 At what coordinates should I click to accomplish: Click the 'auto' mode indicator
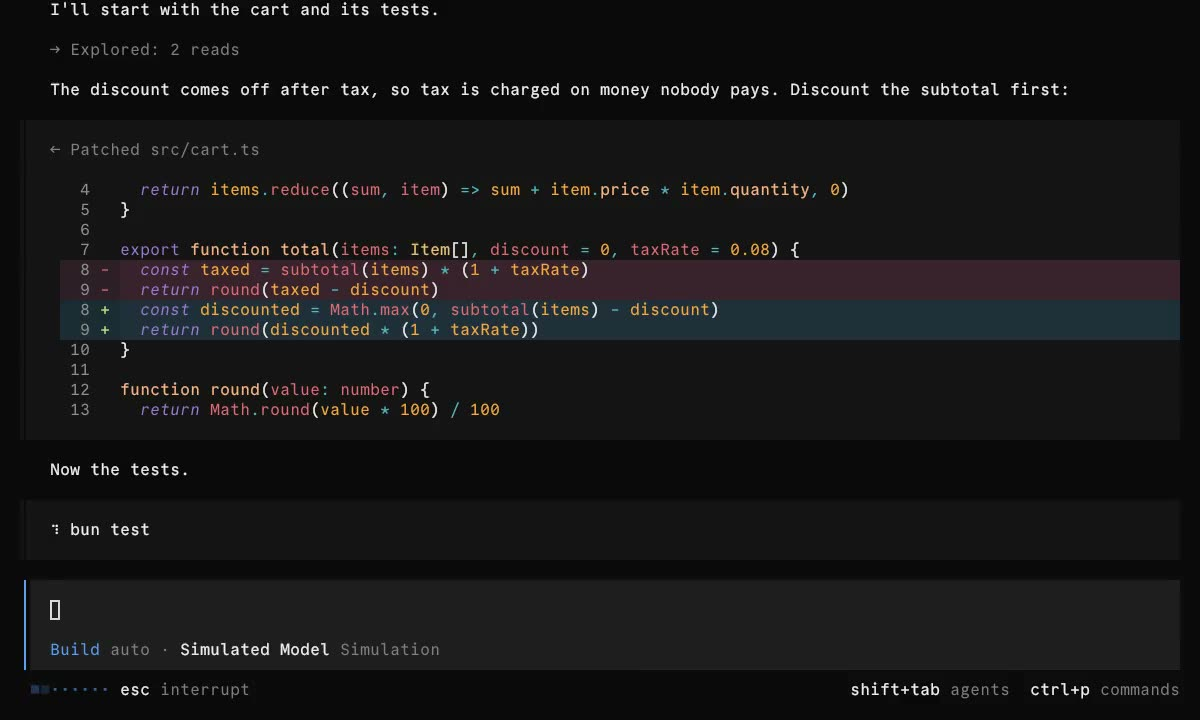130,649
